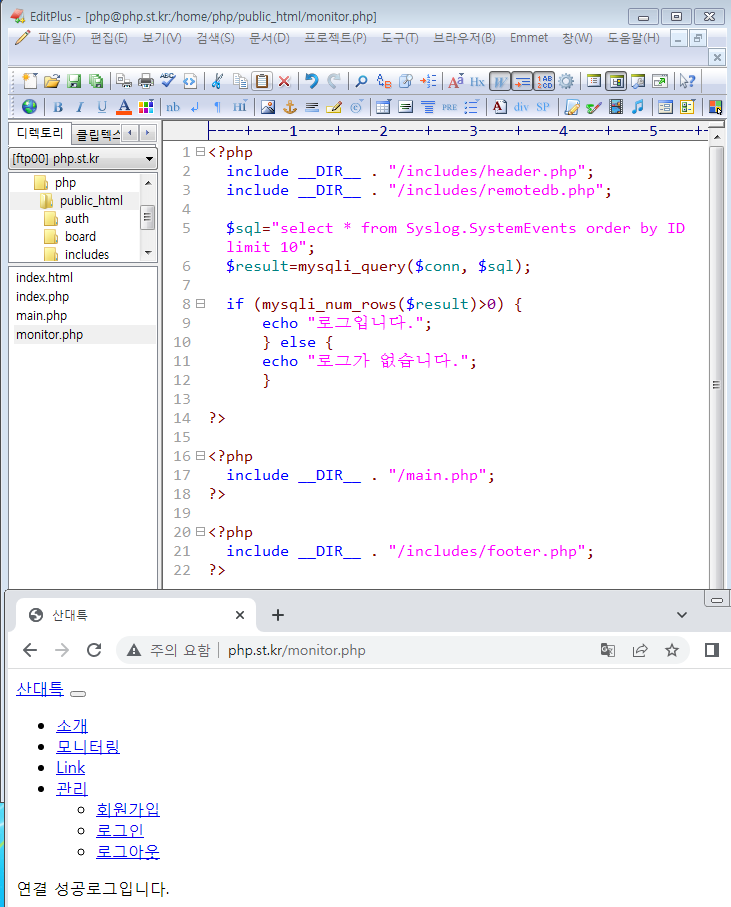The height and width of the screenshot is (907, 731).
Task: Open the browser preview globe icon
Action: tap(29, 106)
